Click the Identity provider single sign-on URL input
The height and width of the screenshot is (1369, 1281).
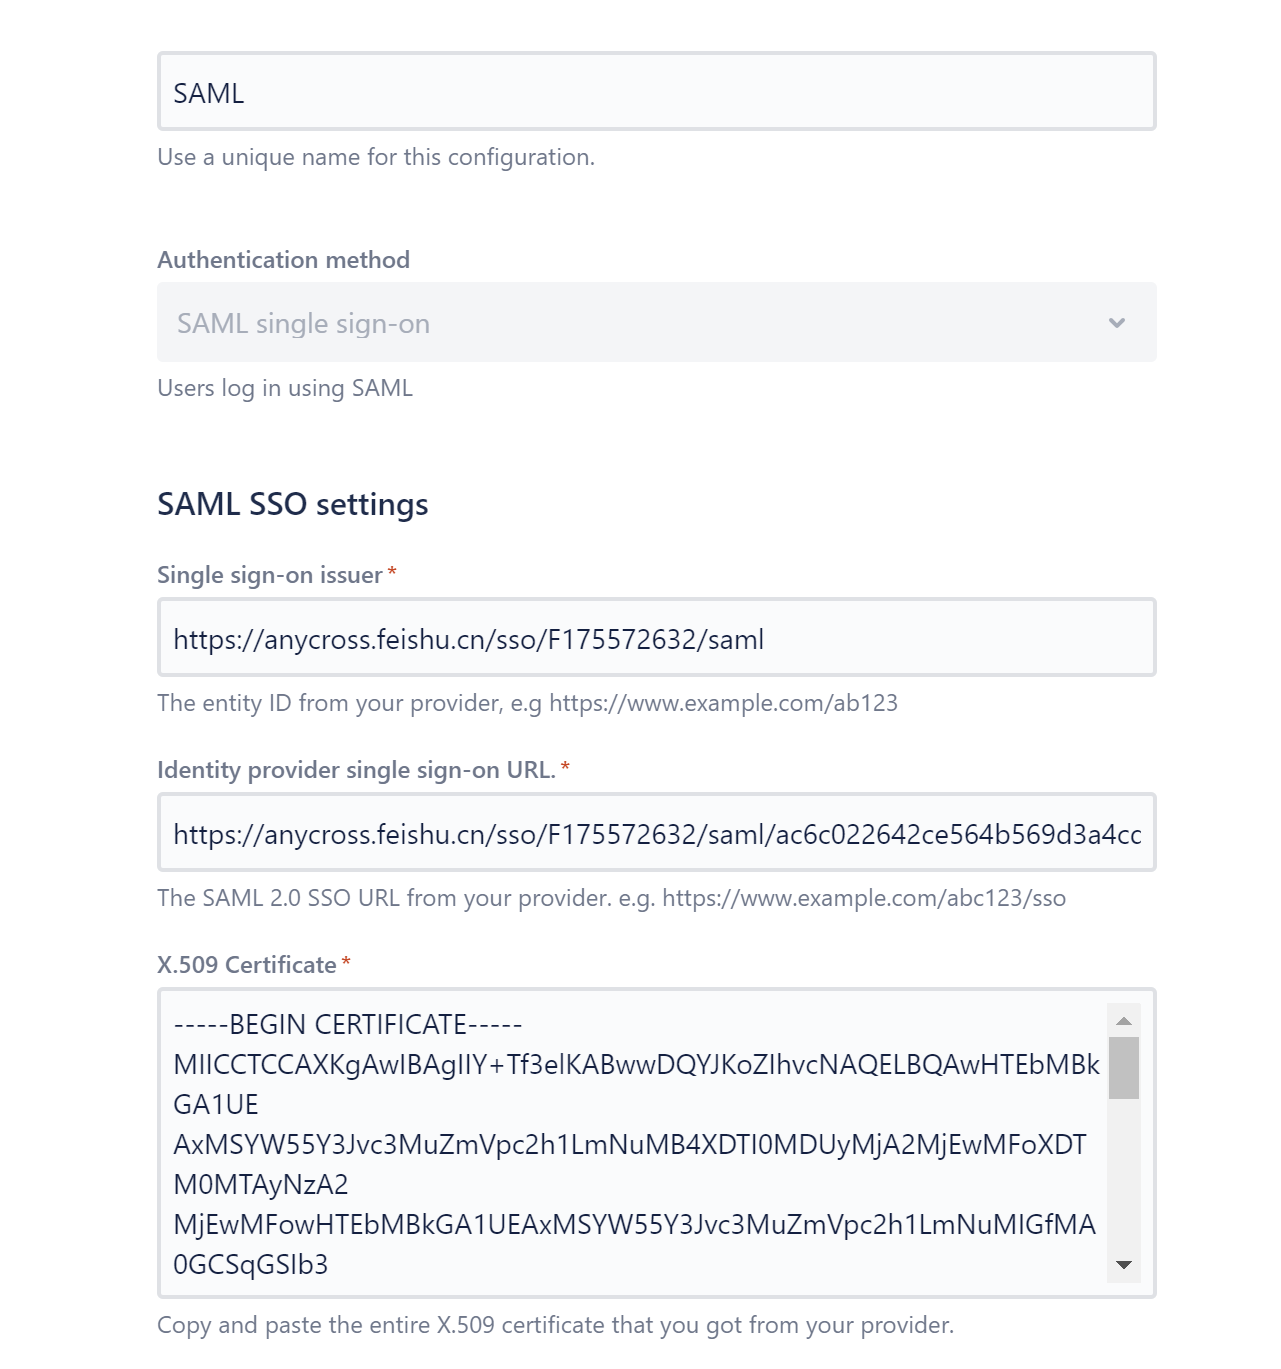click(656, 833)
